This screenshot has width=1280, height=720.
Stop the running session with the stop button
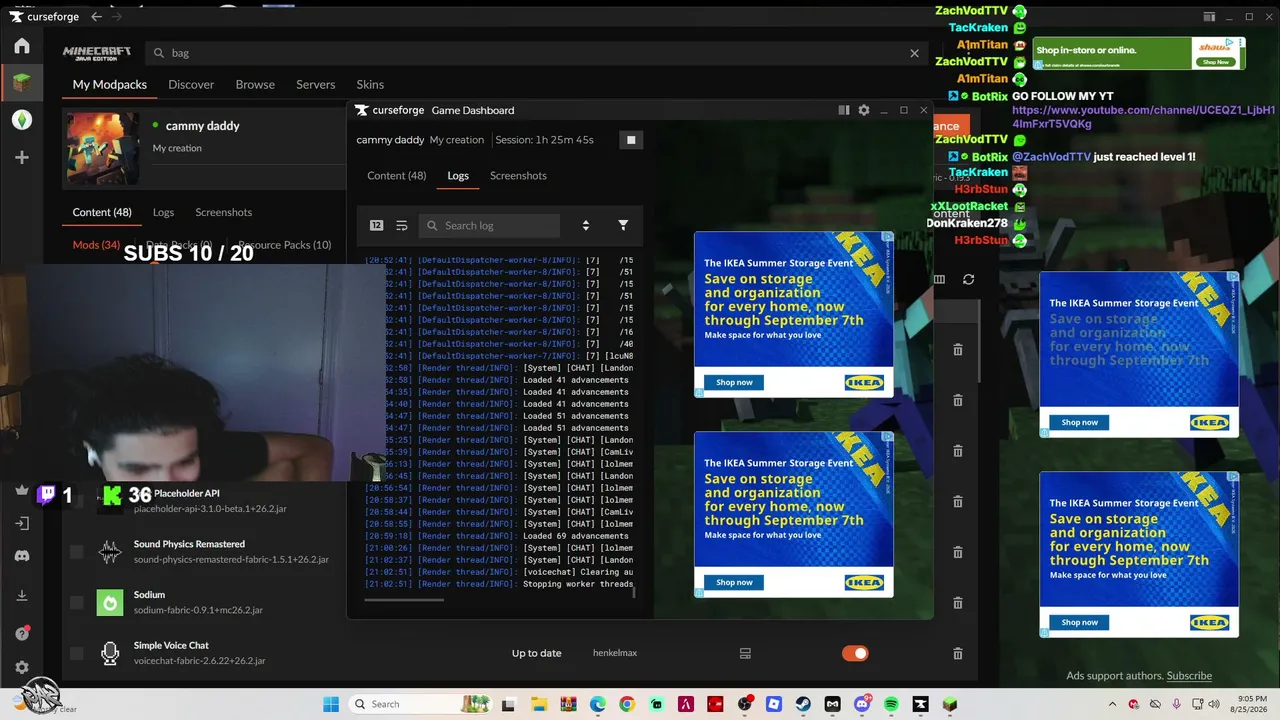coord(631,140)
